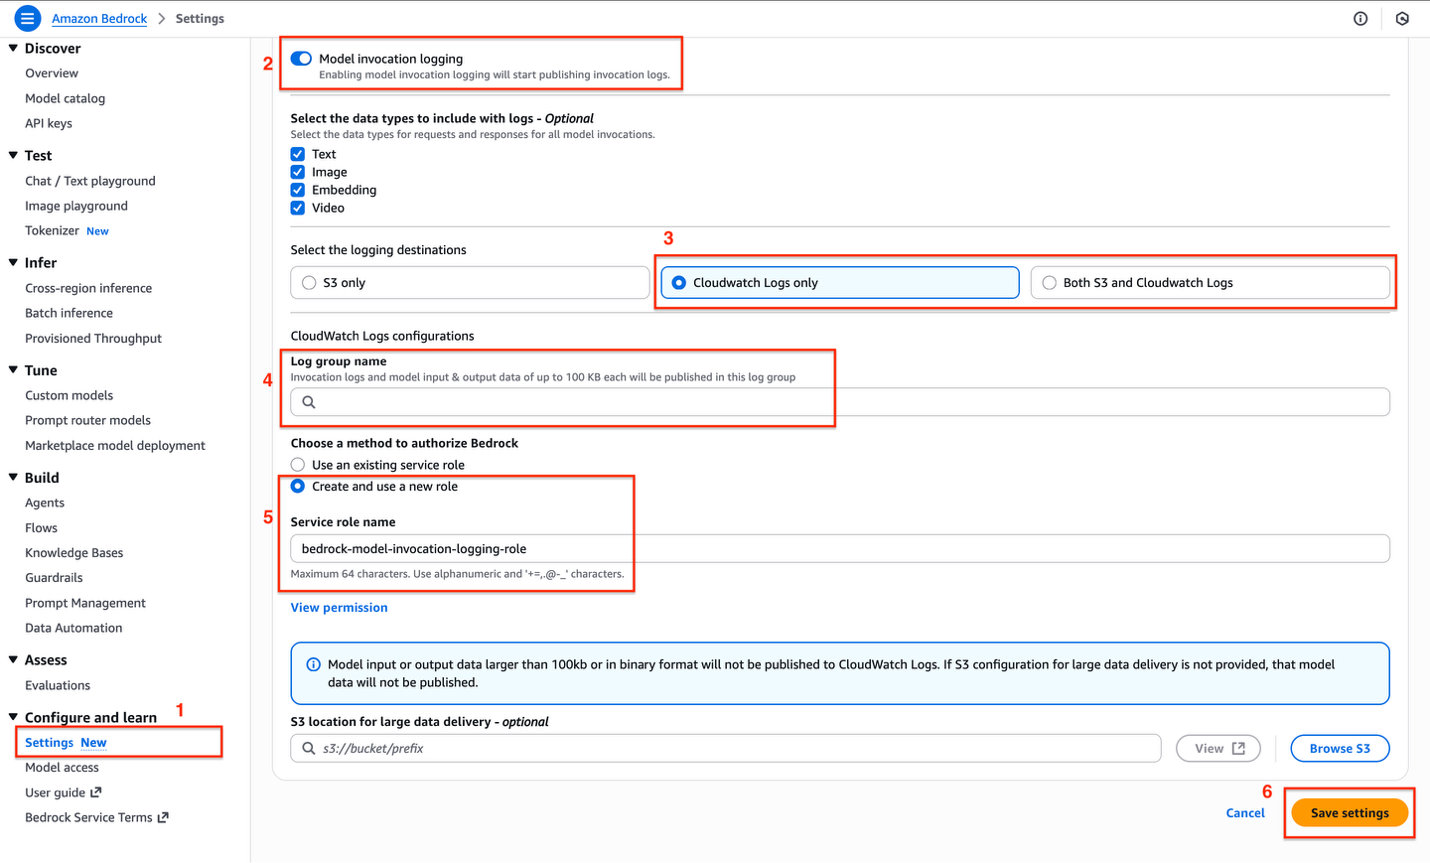
Task: Open the View permission link
Action: tap(339, 607)
